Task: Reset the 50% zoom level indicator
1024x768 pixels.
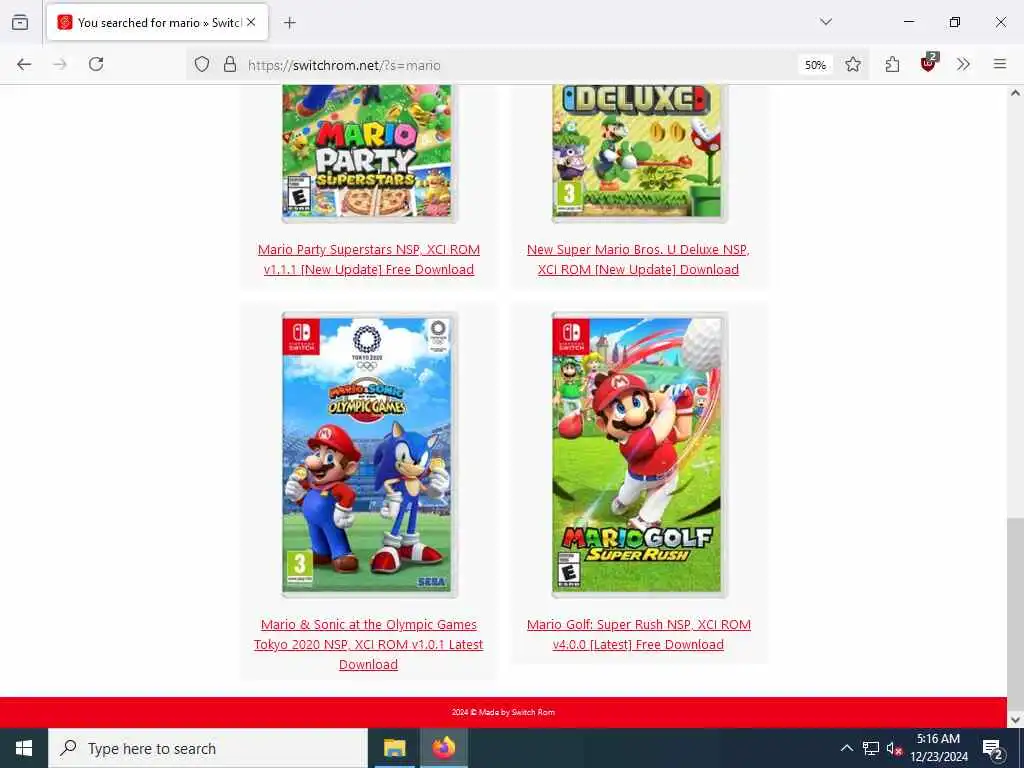Action: point(815,65)
